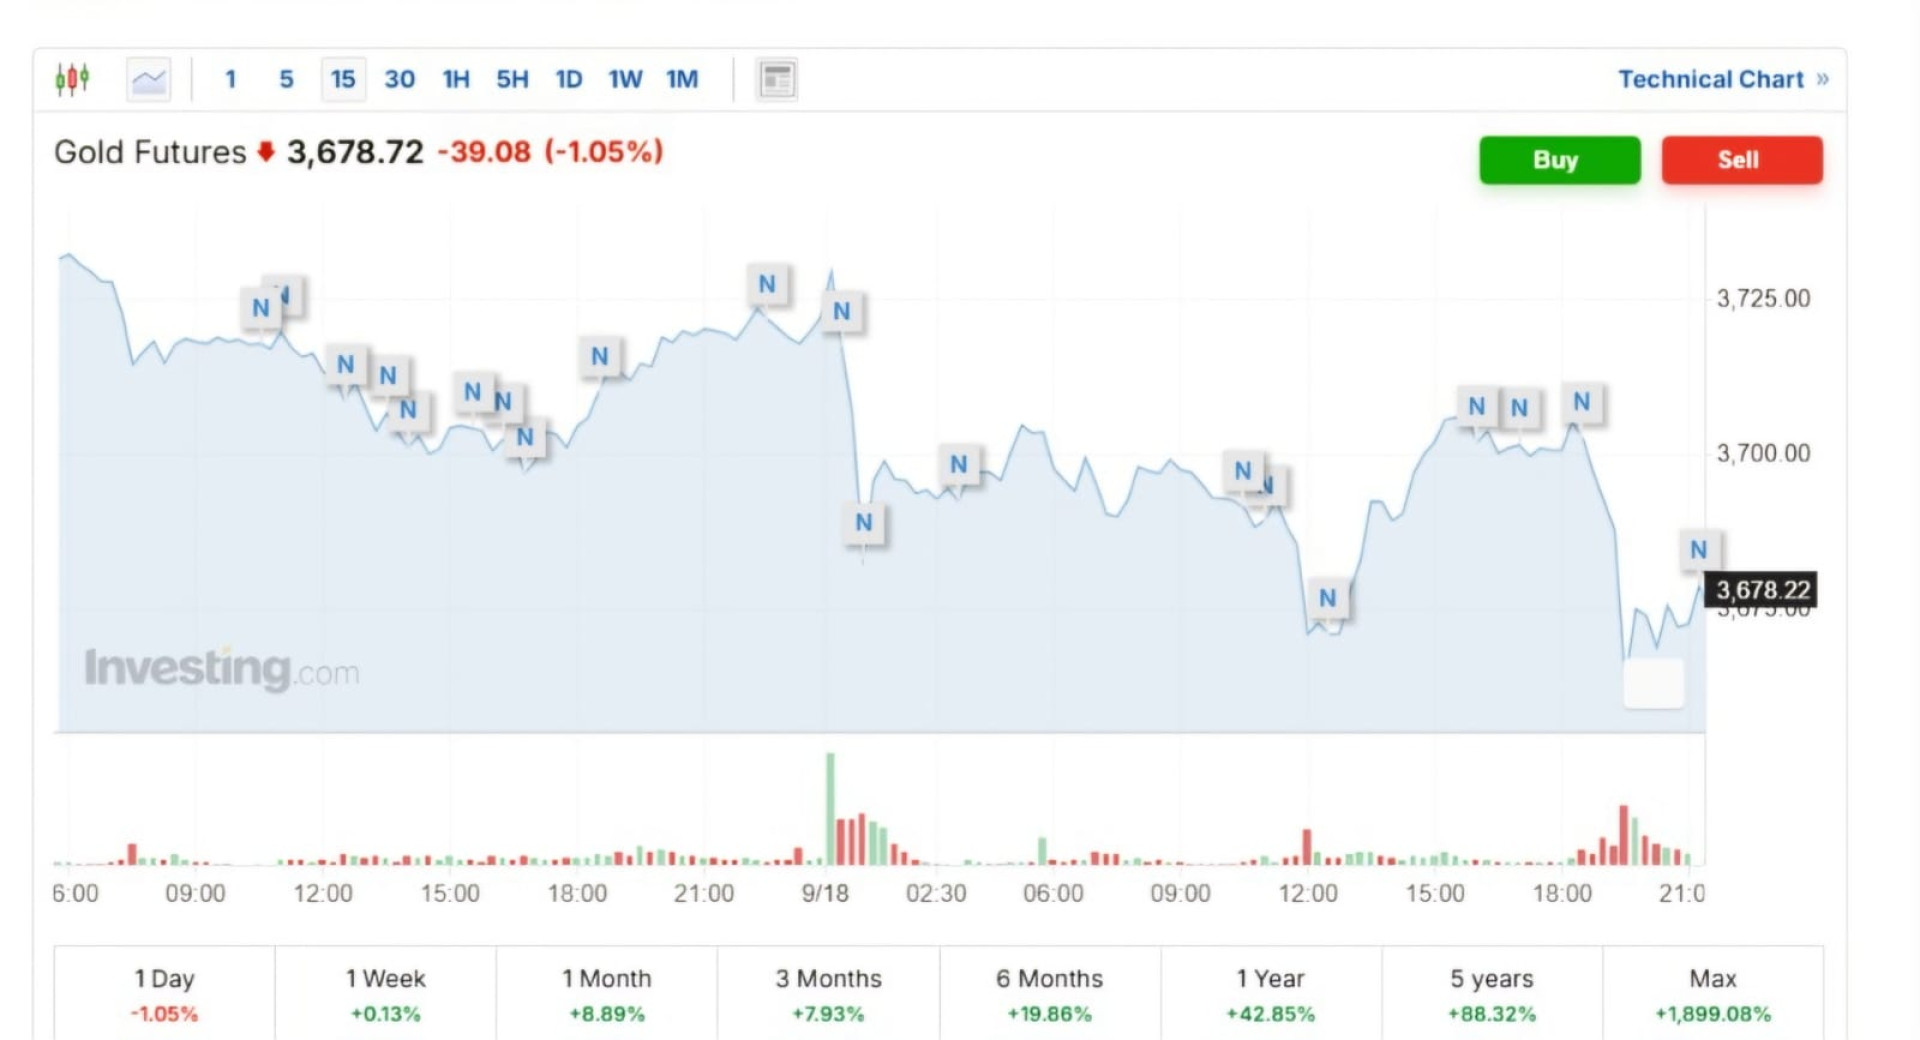This screenshot has height=1040, width=1920.
Task: Show the Max performance range
Action: [x=1712, y=994]
